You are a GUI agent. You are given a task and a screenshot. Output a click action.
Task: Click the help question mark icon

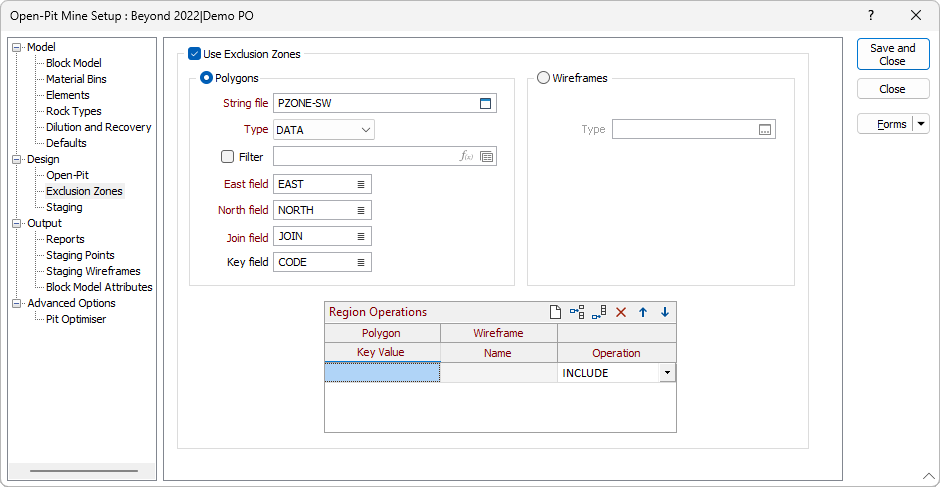click(x=871, y=15)
